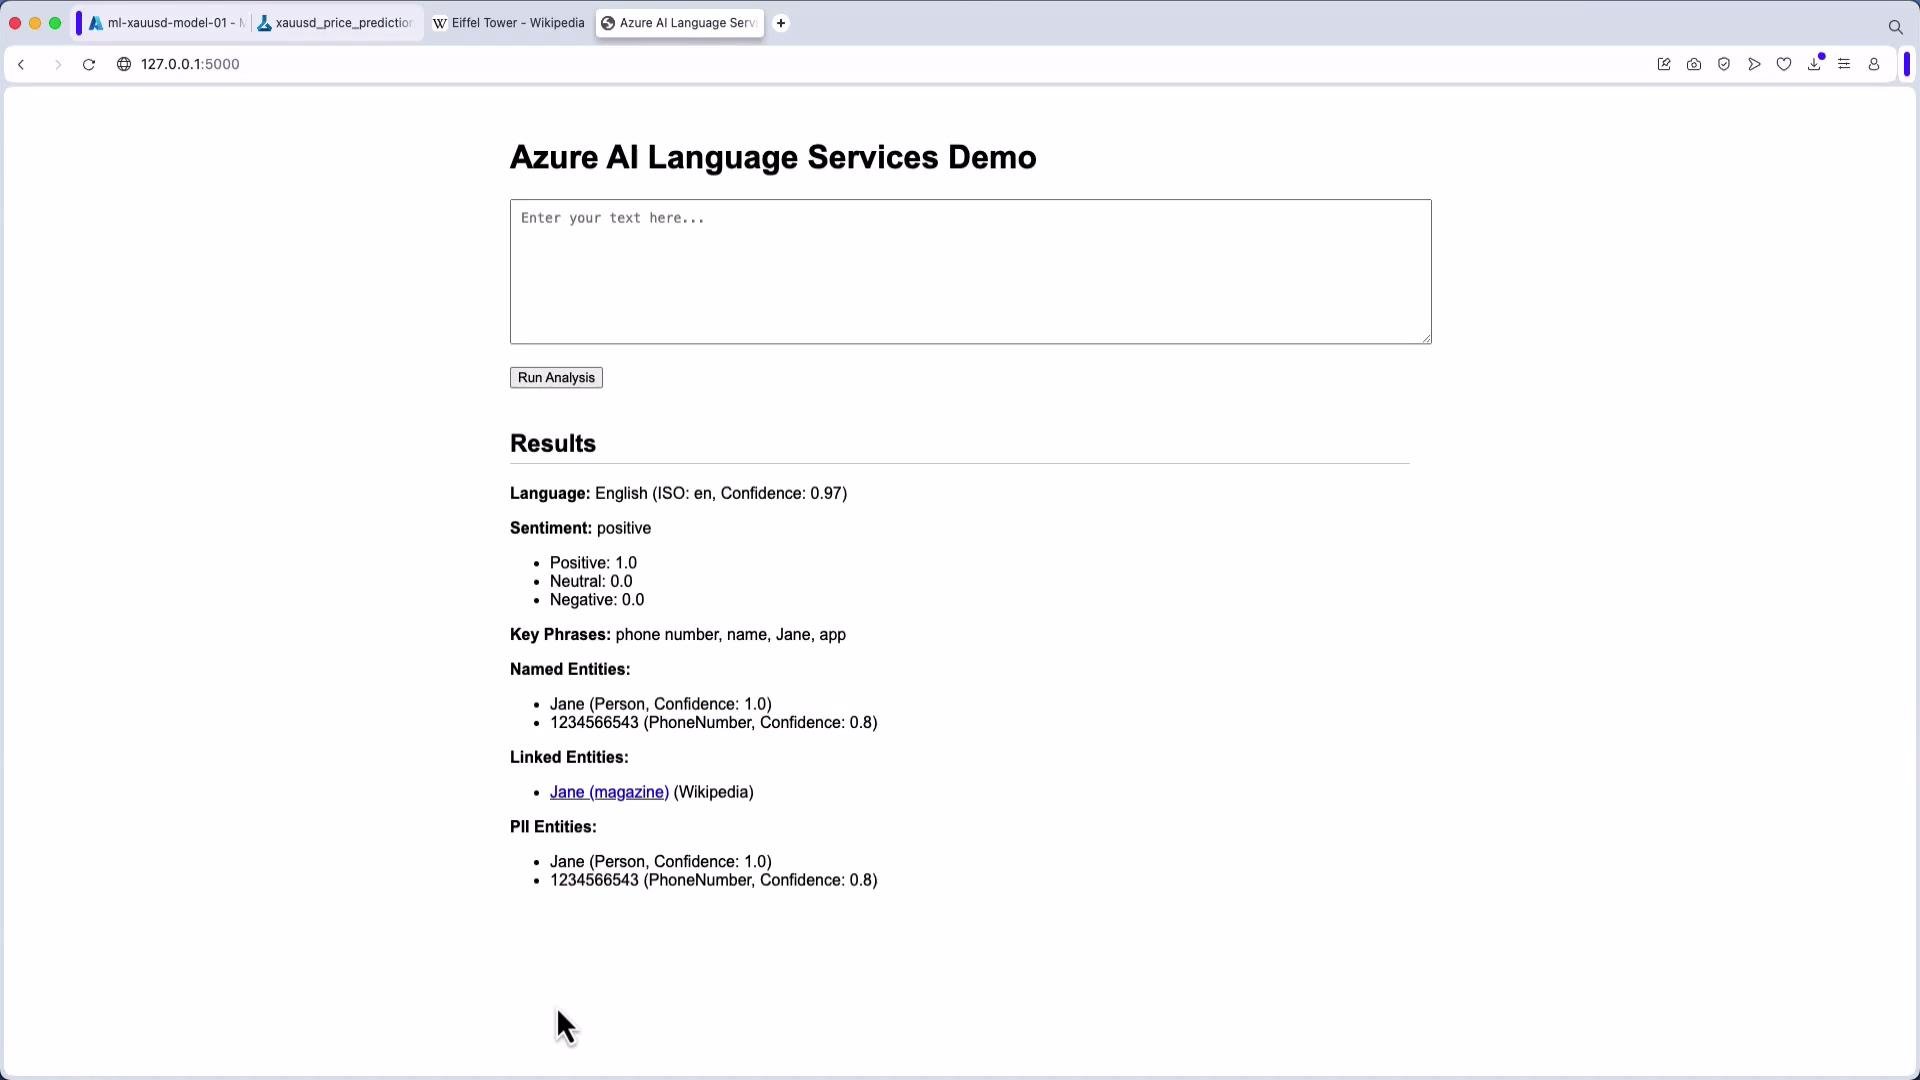Go forward with the forward arrow
Viewport: 1920px width, 1080px height.
tap(57, 64)
